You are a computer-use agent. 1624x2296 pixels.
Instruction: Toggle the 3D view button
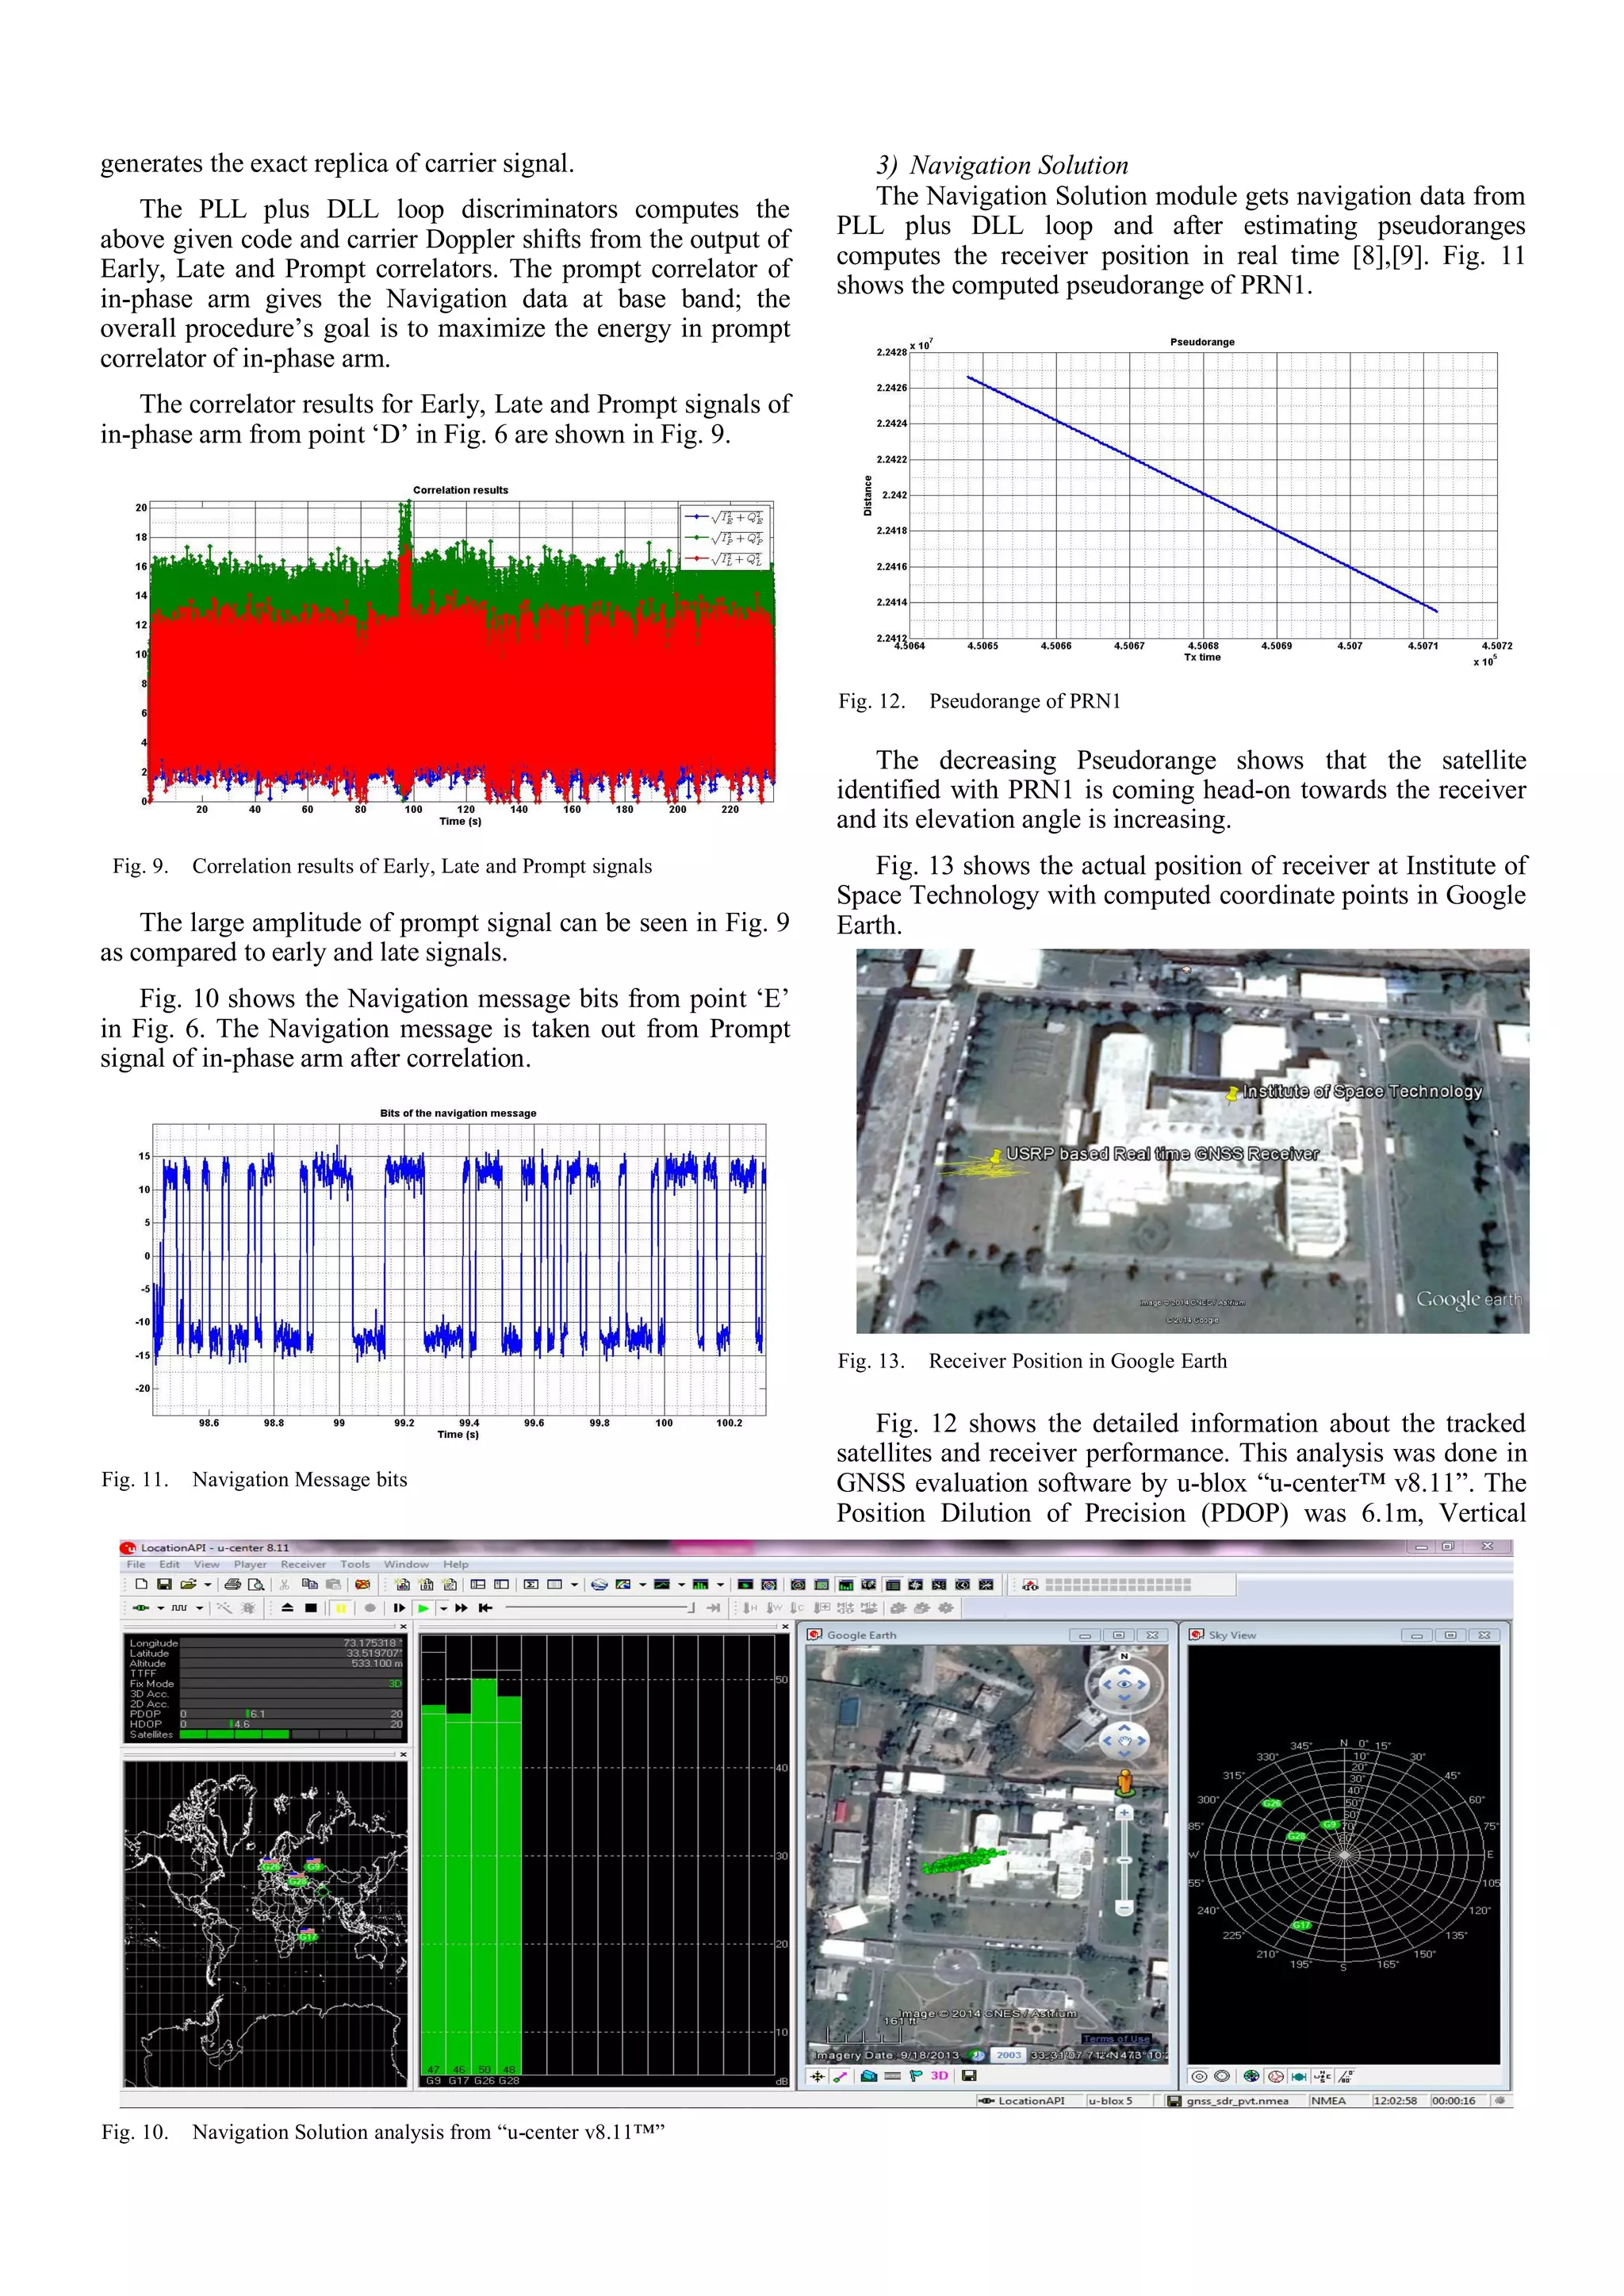pyautogui.click(x=939, y=2076)
